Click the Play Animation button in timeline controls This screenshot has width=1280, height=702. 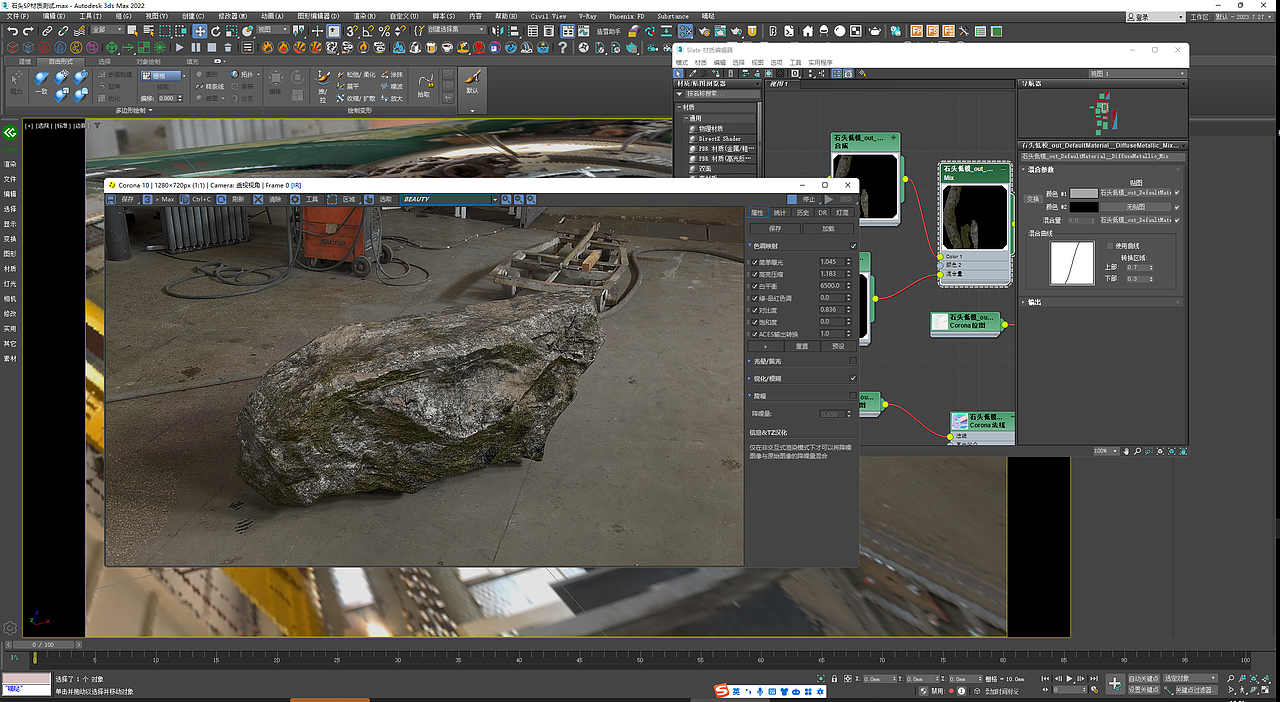1071,678
